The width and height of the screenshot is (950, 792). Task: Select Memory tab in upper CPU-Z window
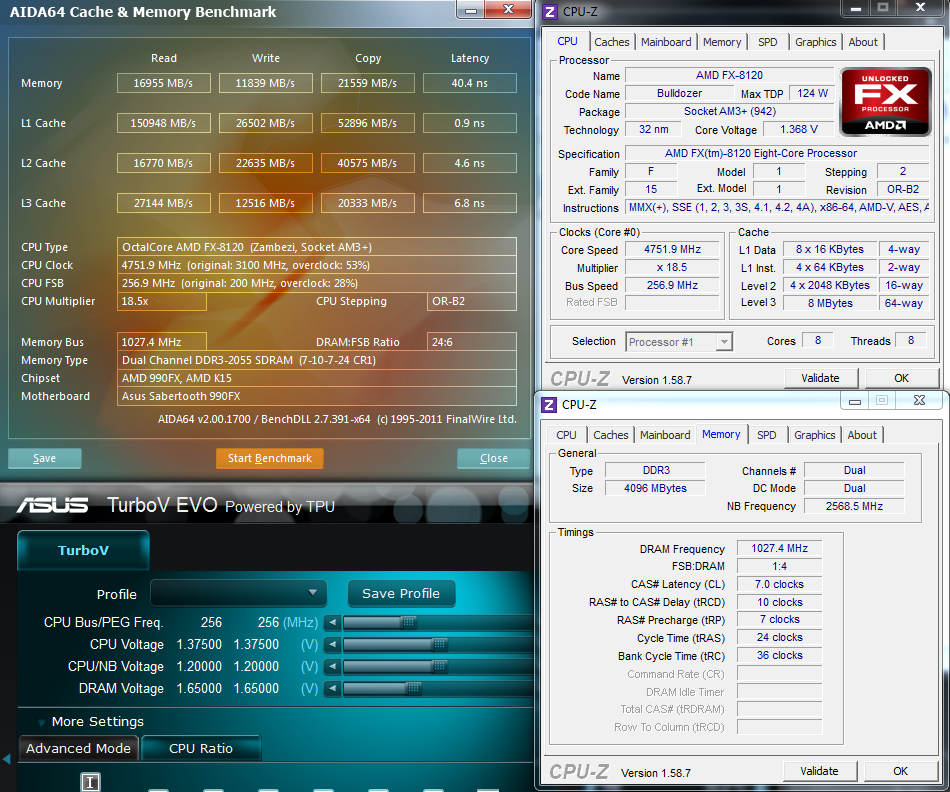722,42
